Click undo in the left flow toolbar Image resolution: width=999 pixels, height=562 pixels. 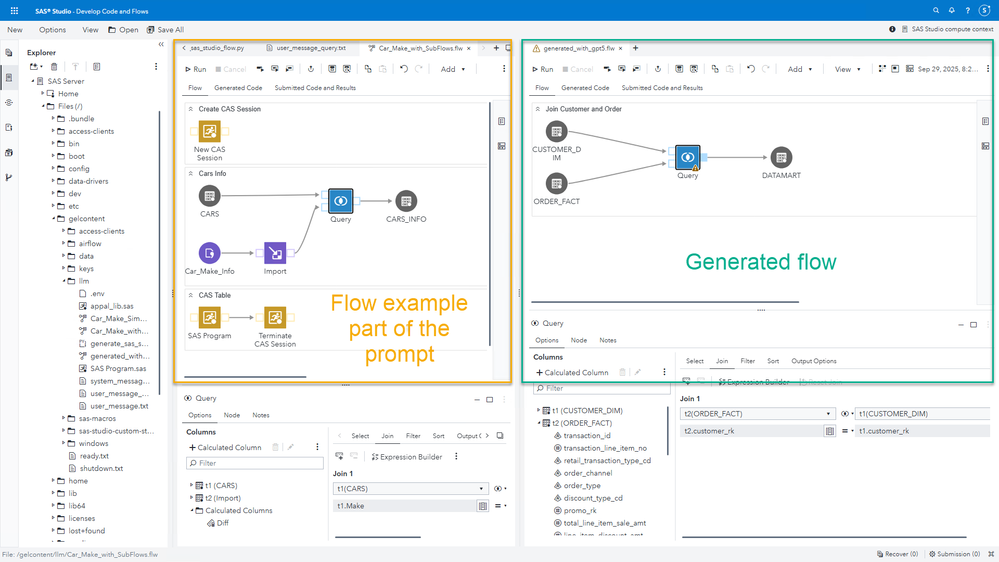pyautogui.click(x=404, y=69)
